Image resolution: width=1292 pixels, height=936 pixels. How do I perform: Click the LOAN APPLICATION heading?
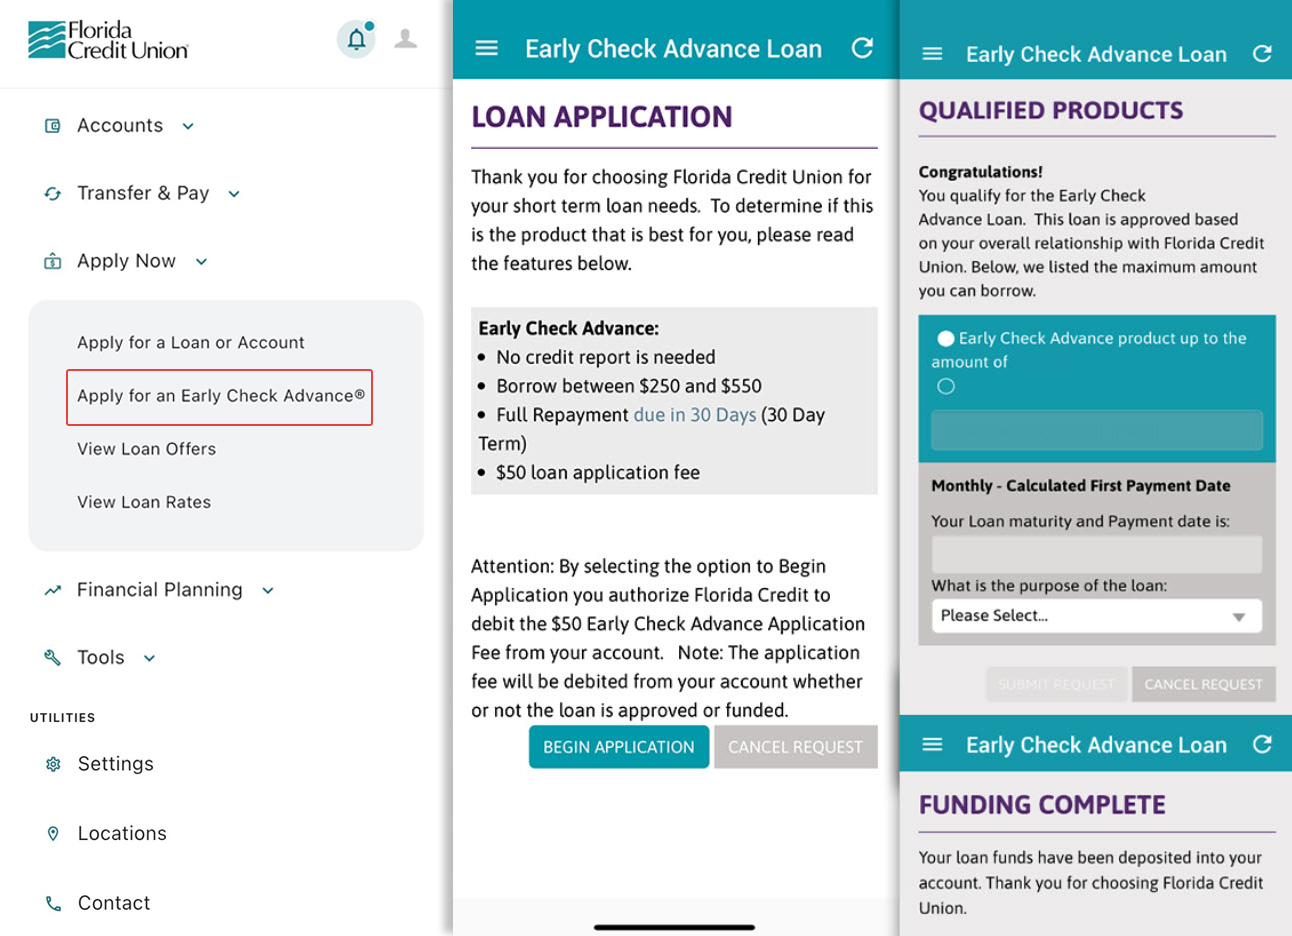[602, 117]
